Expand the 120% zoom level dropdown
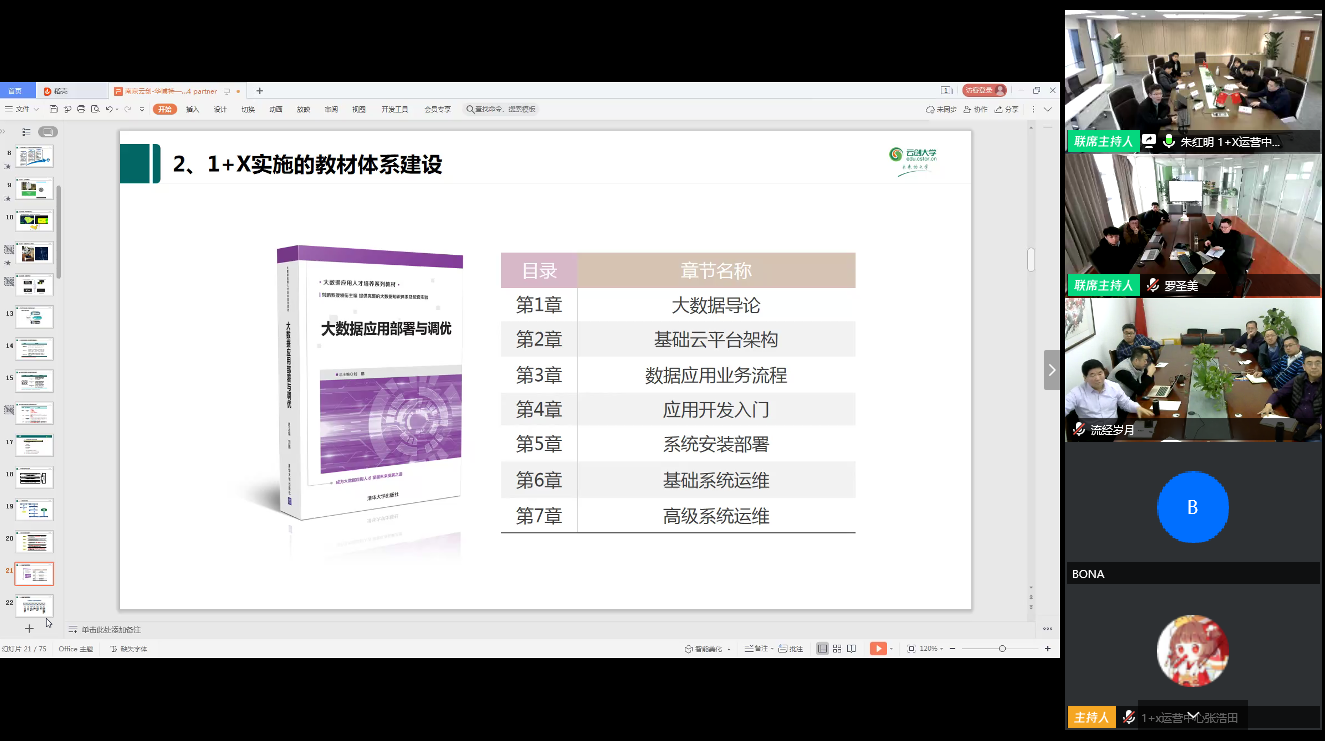The height and width of the screenshot is (741, 1325). (930, 649)
